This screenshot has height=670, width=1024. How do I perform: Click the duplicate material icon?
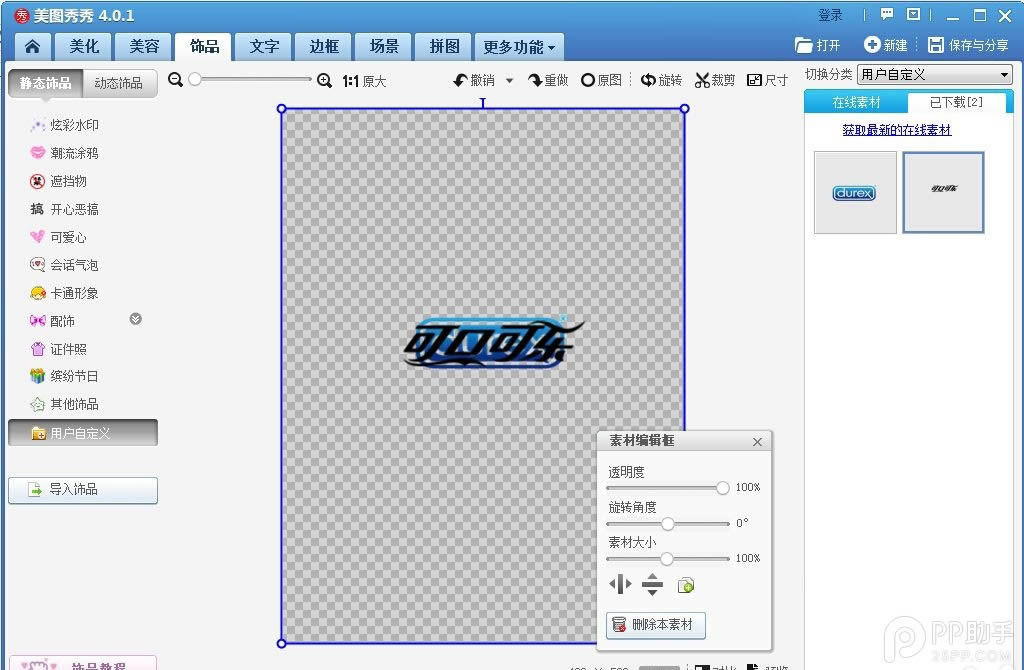click(686, 585)
